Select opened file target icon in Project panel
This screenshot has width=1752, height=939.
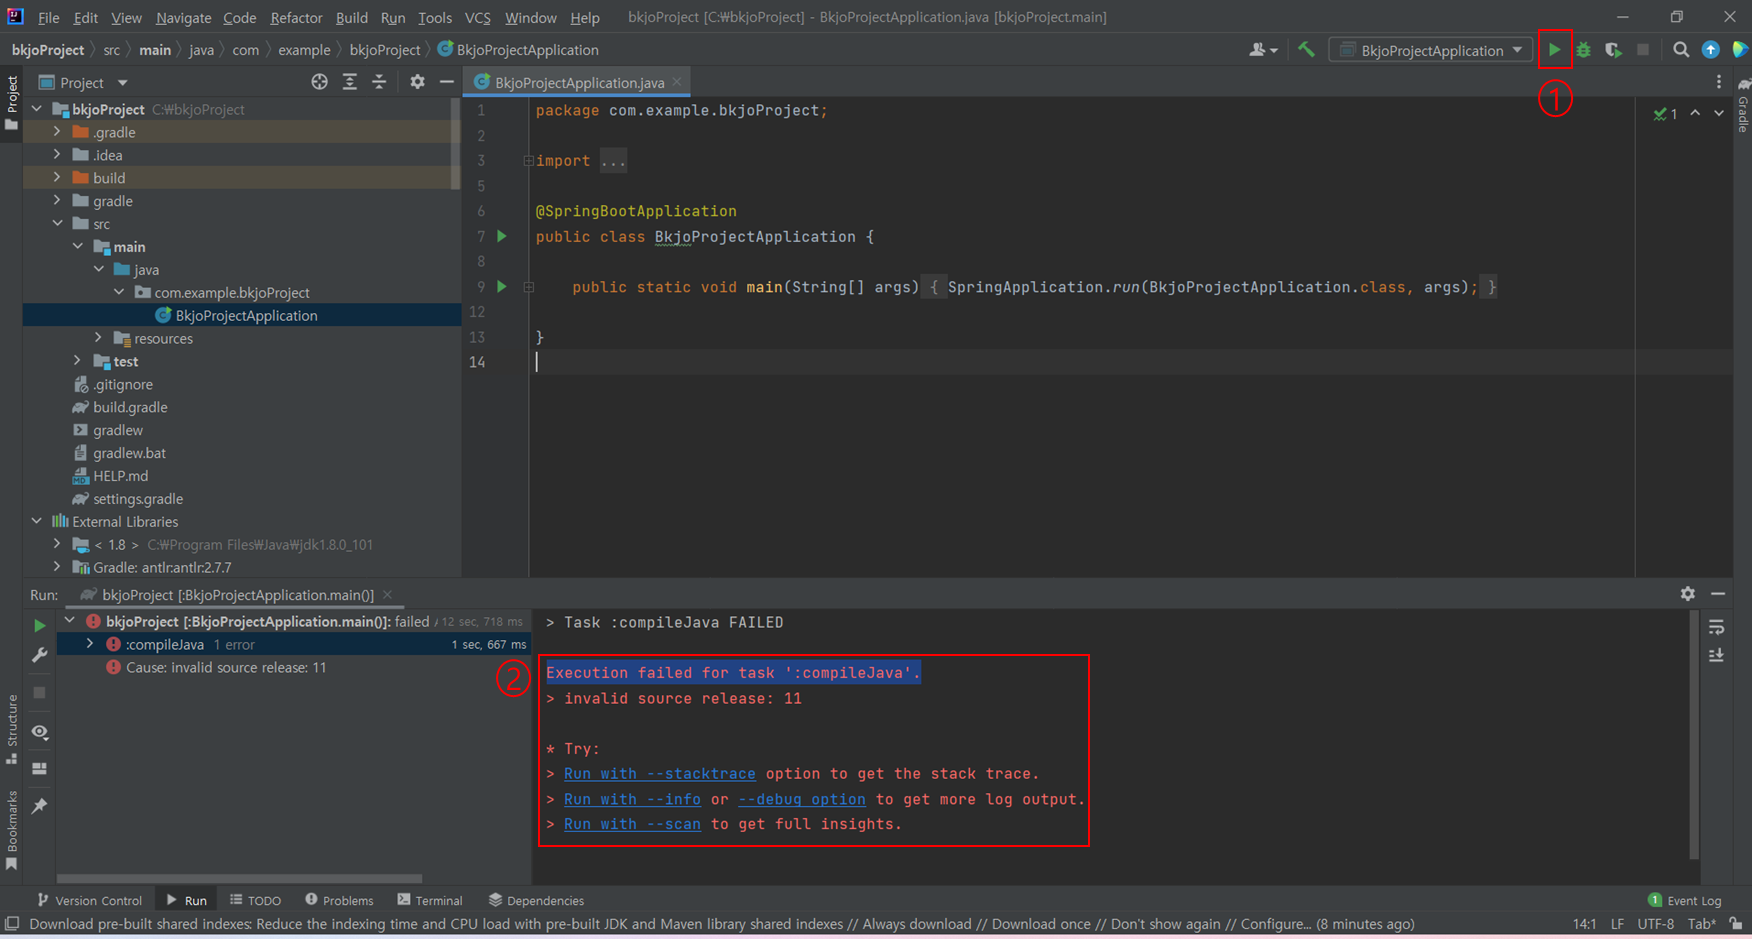pyautogui.click(x=319, y=82)
